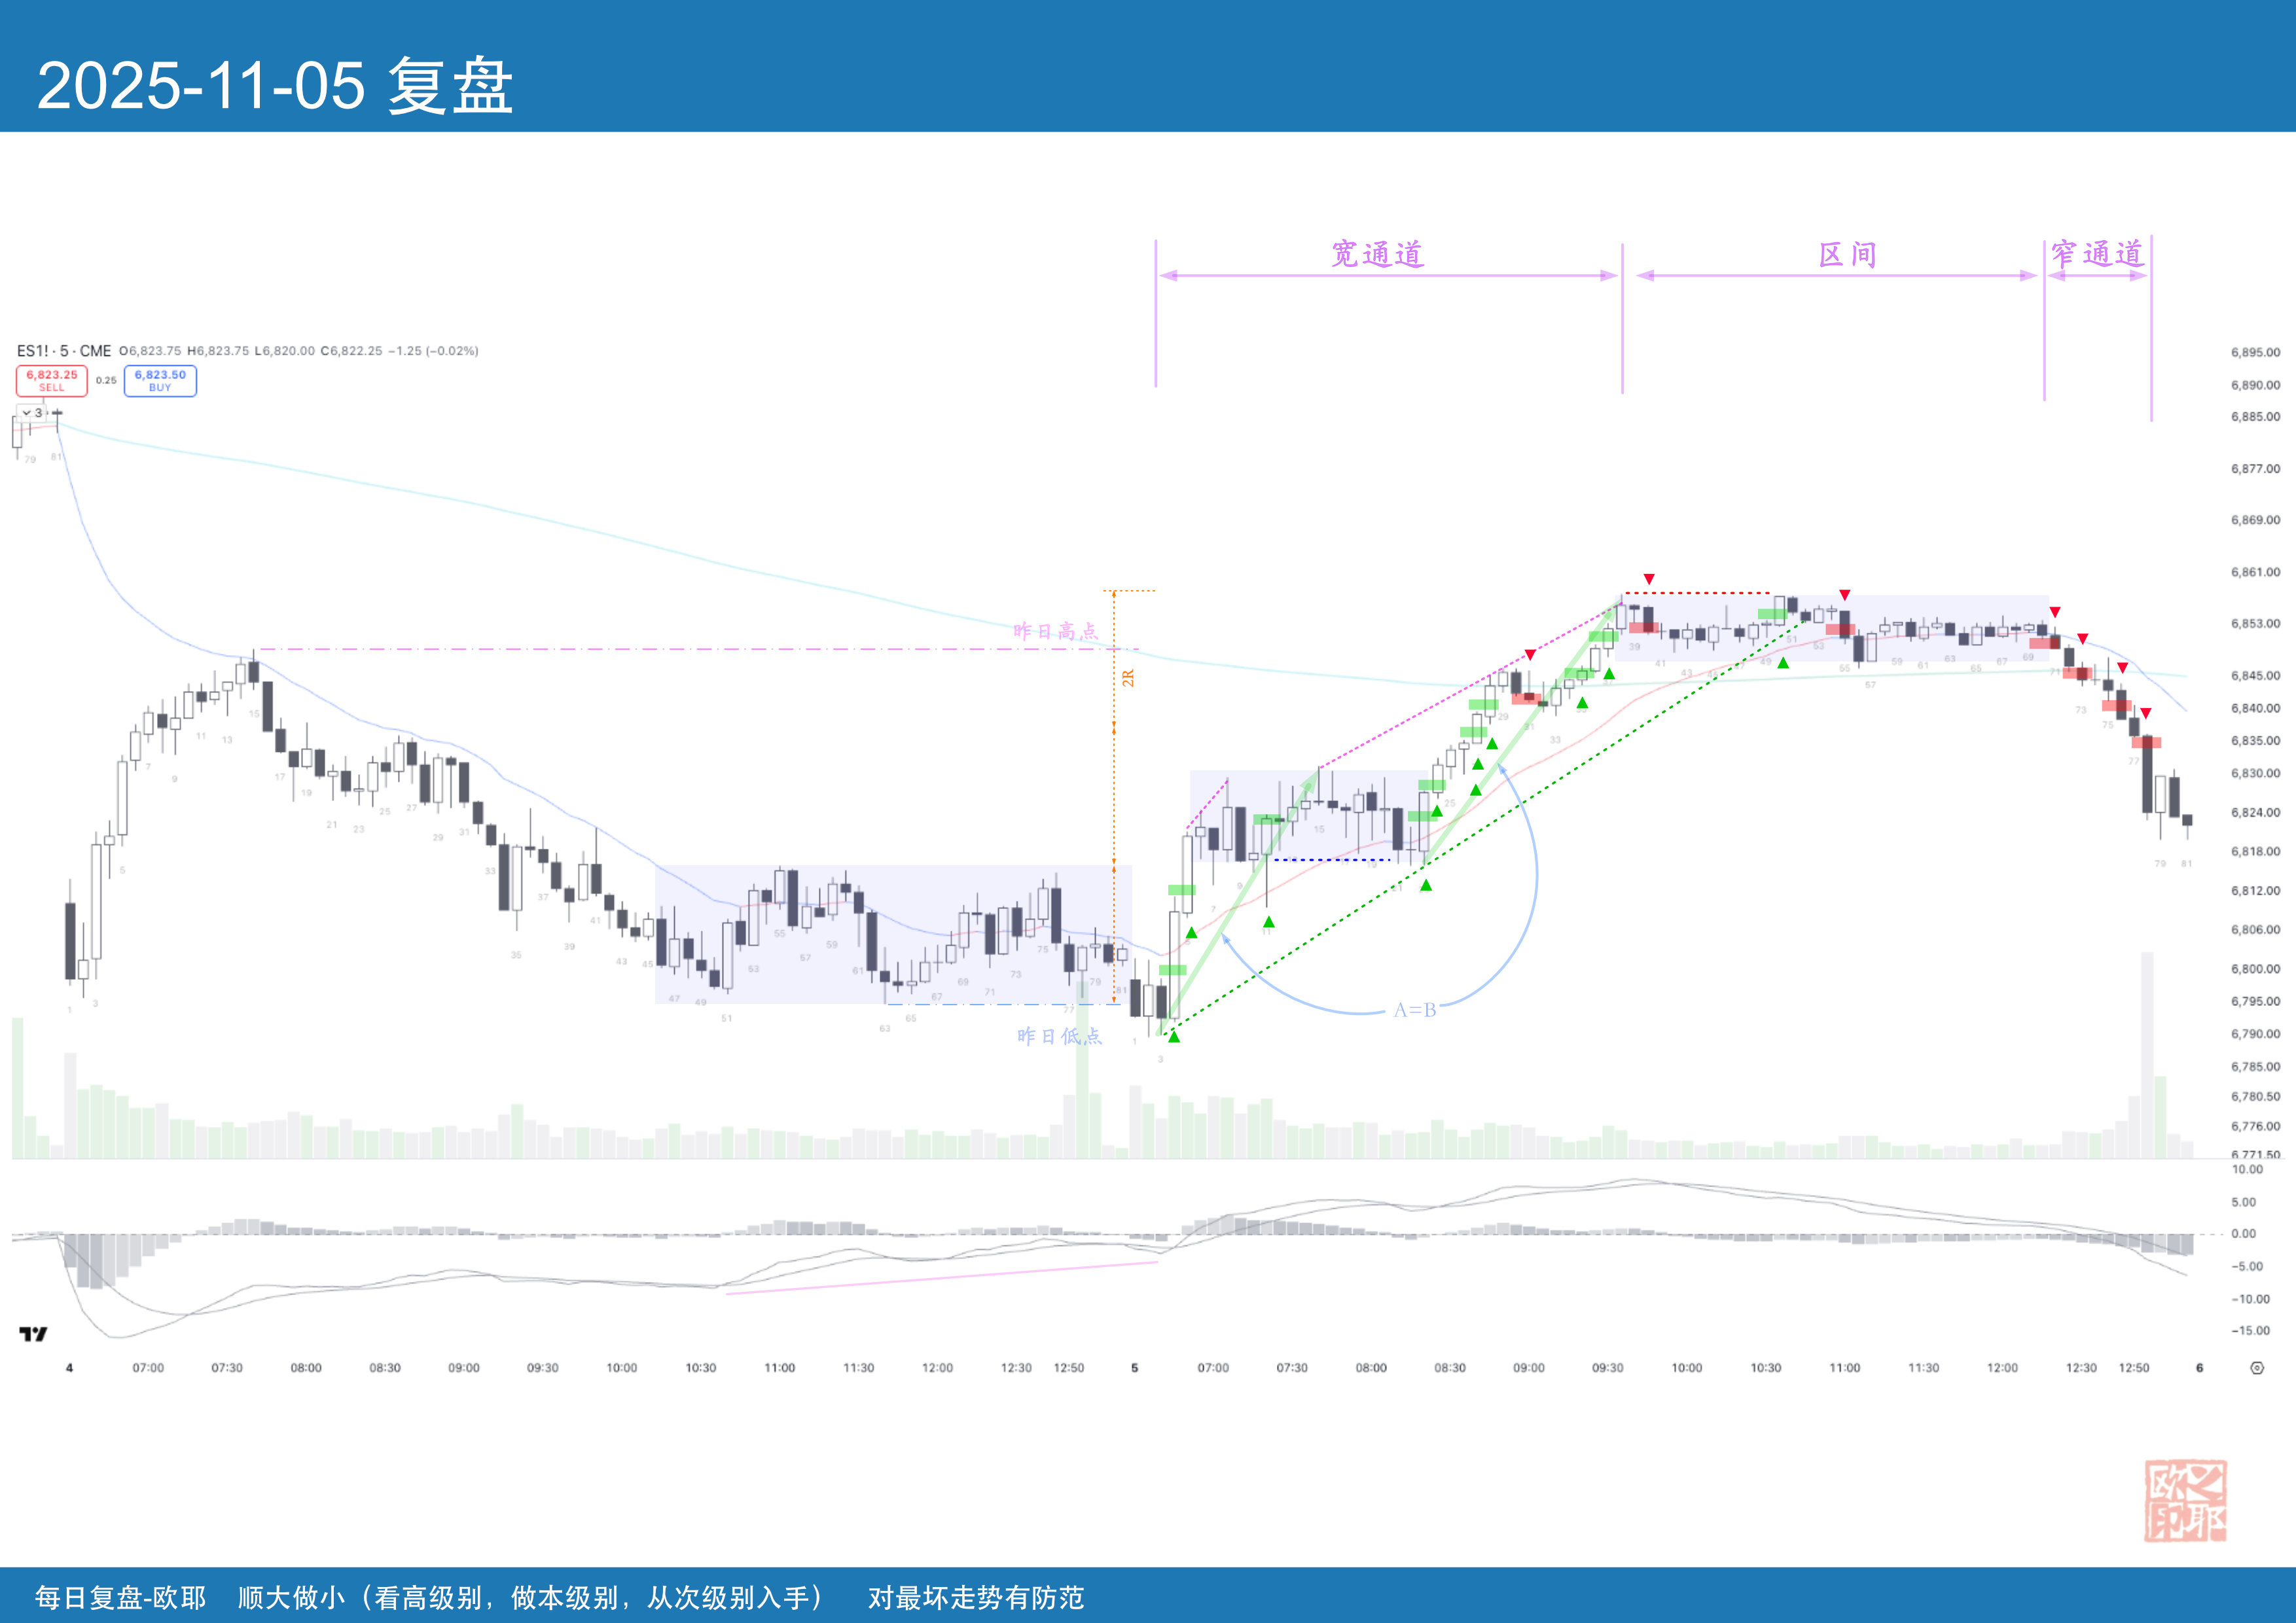Screen dimensions: 2296x1623
Task: Open chart settings gear near time axis
Action: 2257,1368
